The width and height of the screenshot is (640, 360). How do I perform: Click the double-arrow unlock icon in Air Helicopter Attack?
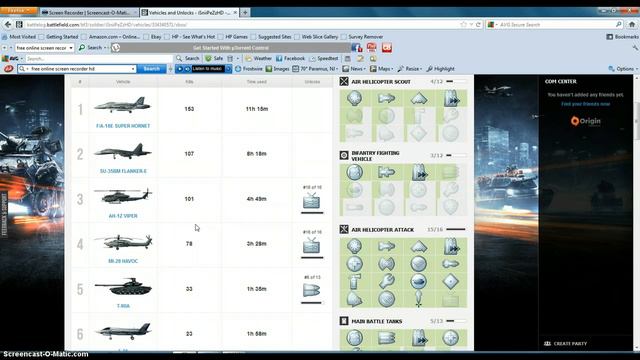451,246
